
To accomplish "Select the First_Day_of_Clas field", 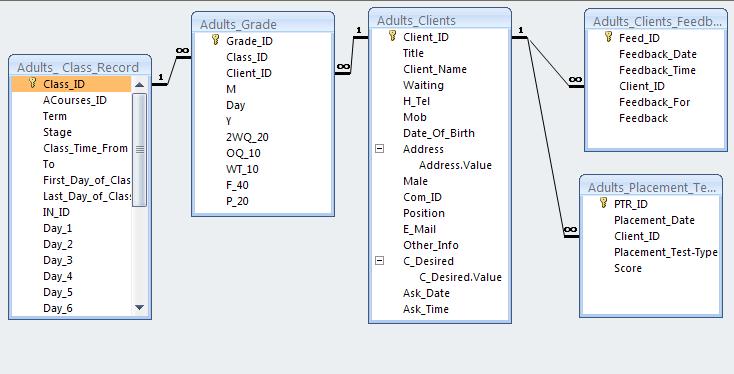I will coord(87,180).
